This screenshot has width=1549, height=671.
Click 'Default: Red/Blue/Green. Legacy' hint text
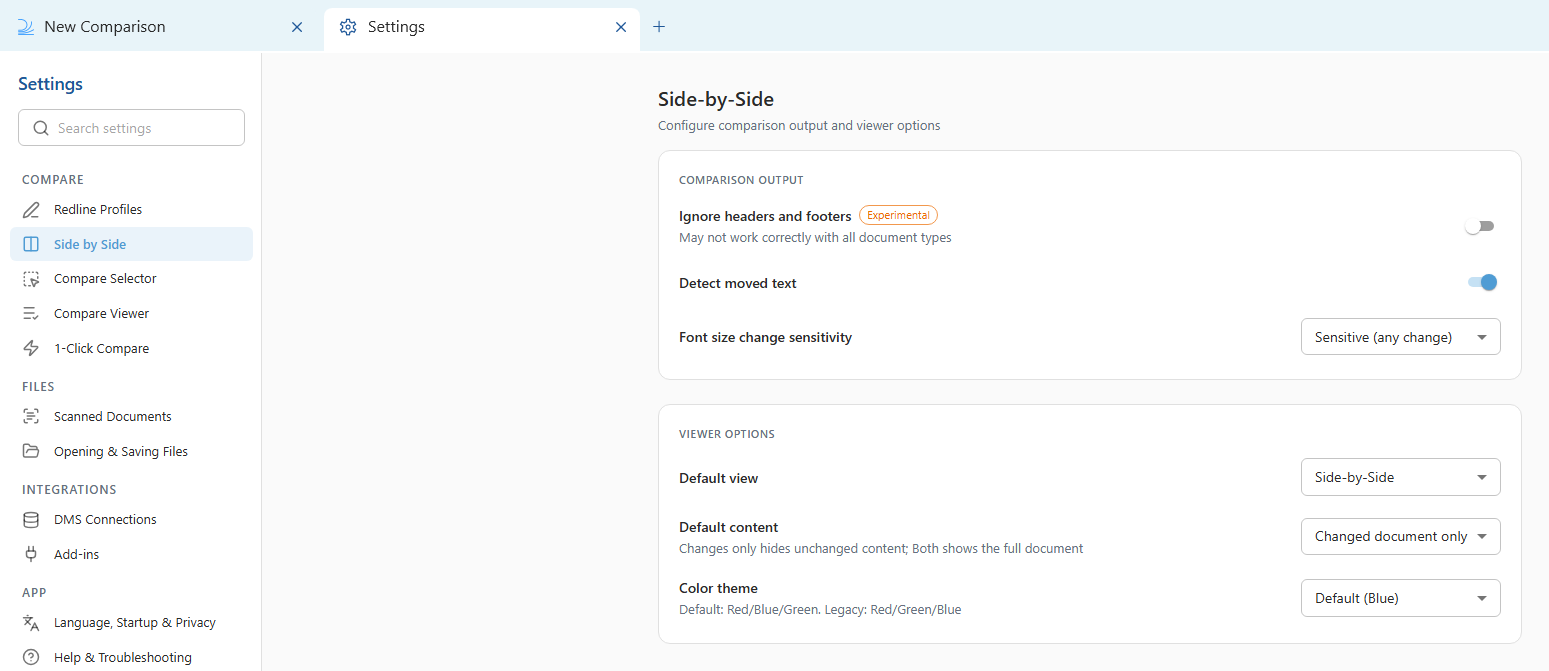coord(820,609)
